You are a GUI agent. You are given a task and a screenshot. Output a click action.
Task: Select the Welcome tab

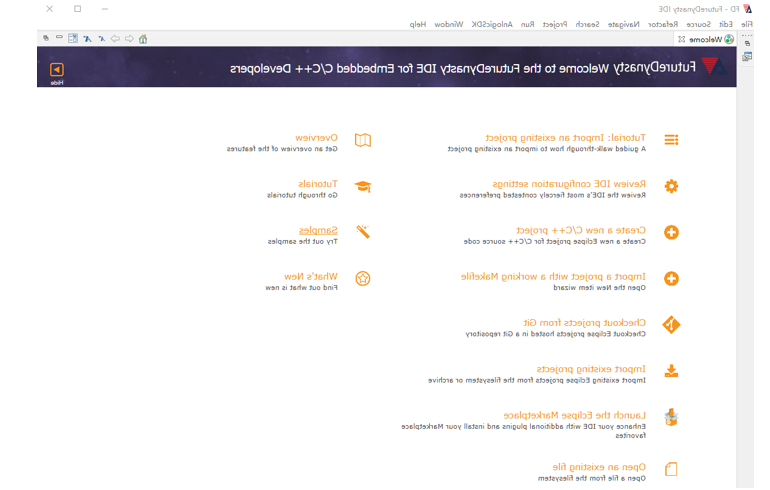point(706,39)
